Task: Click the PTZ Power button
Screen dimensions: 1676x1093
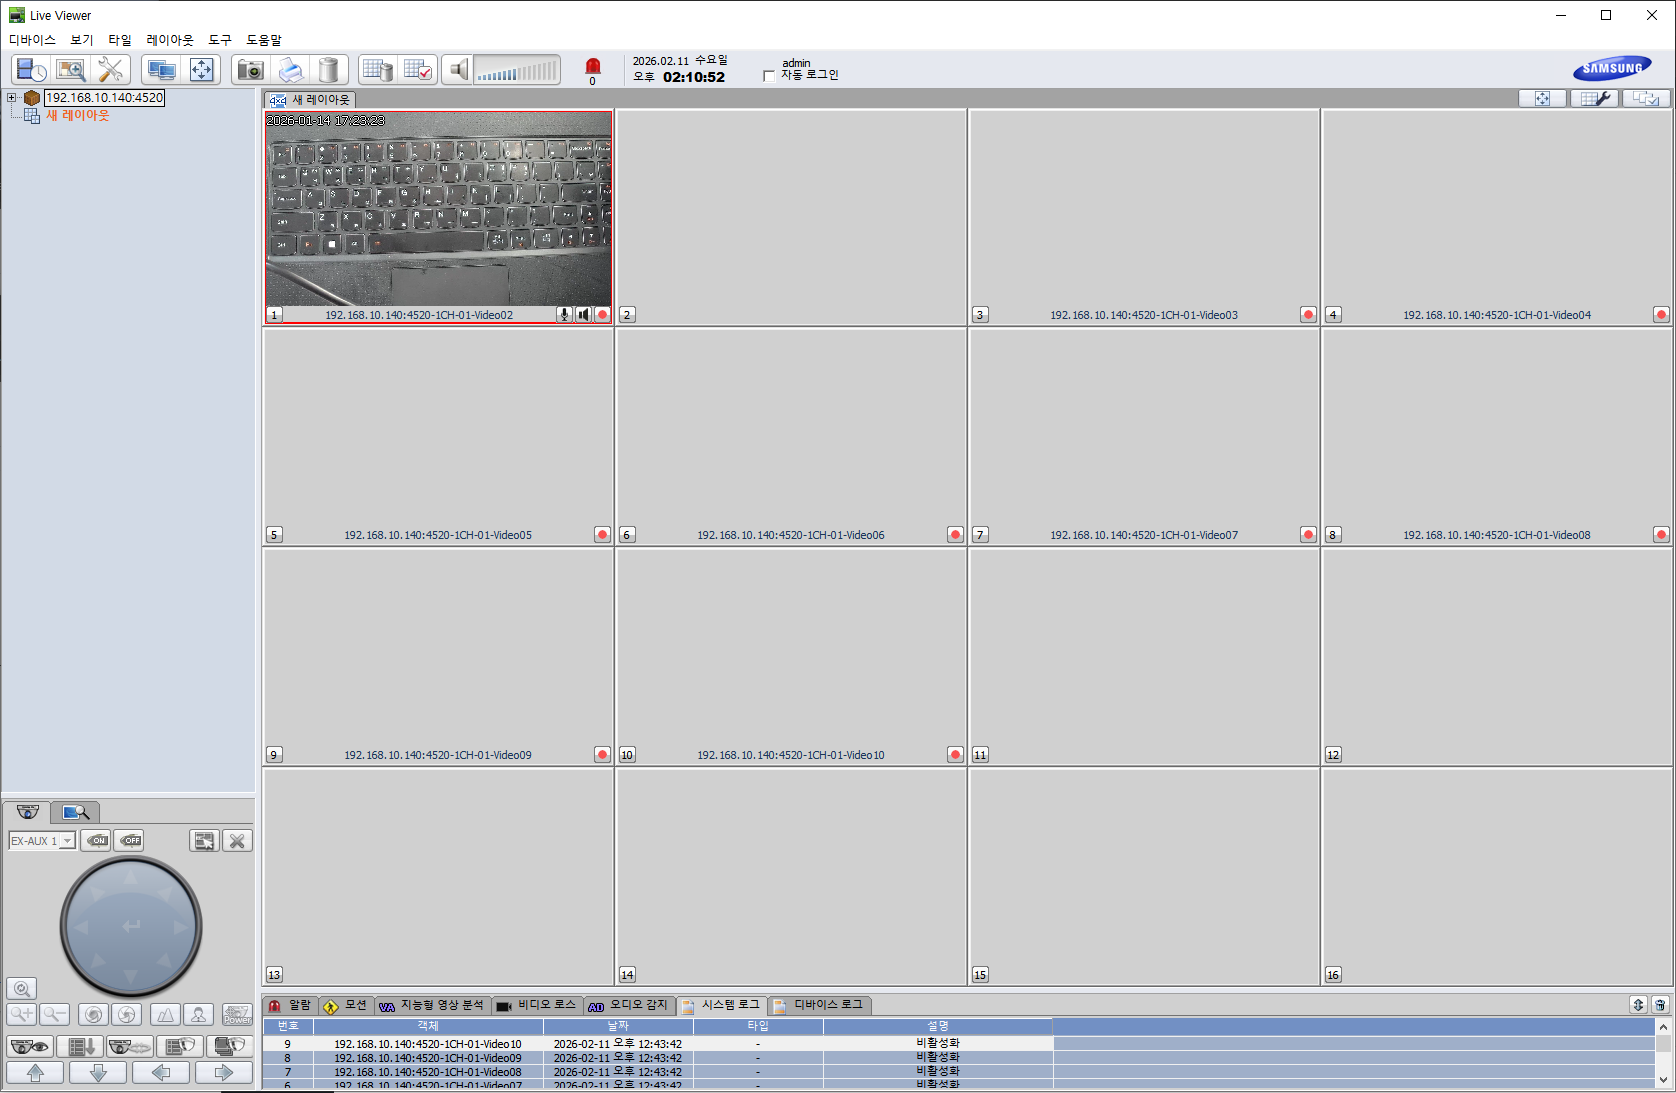Action: coord(237,1015)
